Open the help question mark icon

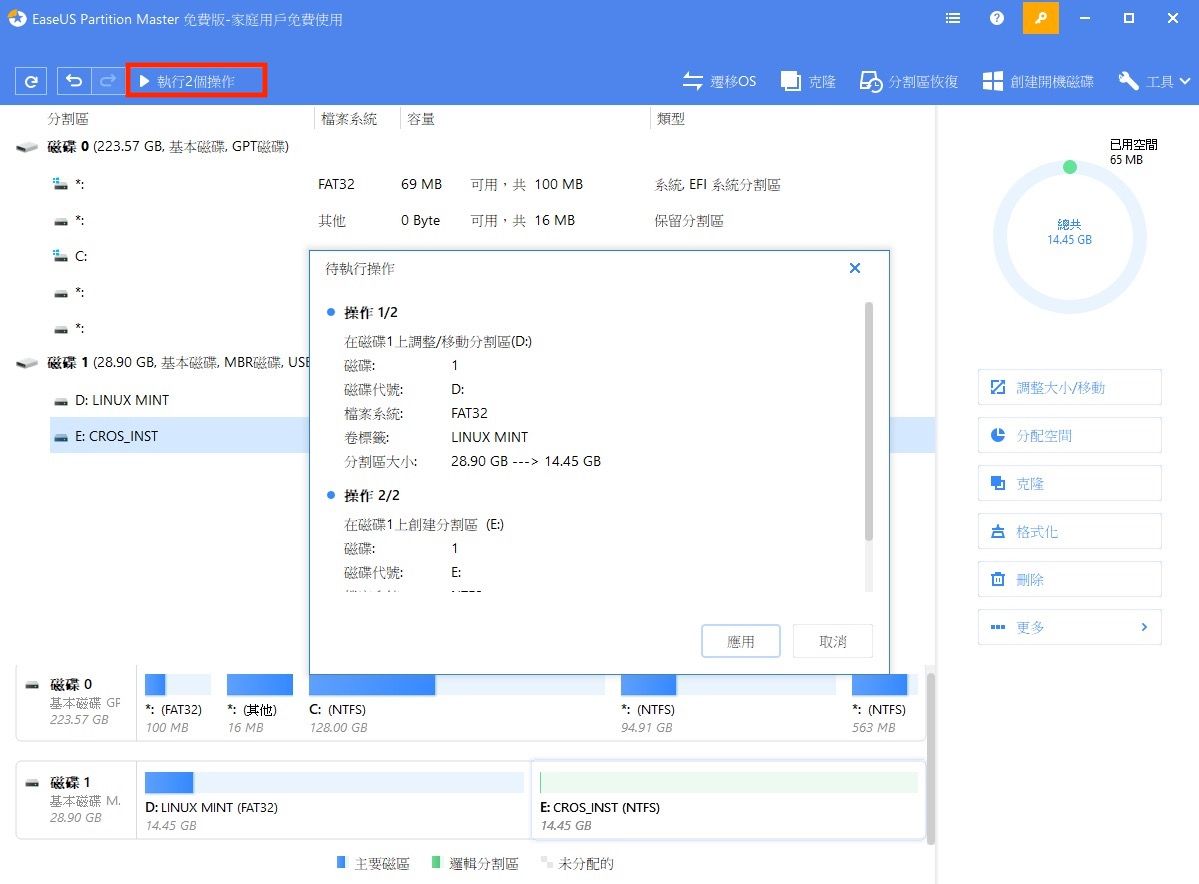pos(996,18)
